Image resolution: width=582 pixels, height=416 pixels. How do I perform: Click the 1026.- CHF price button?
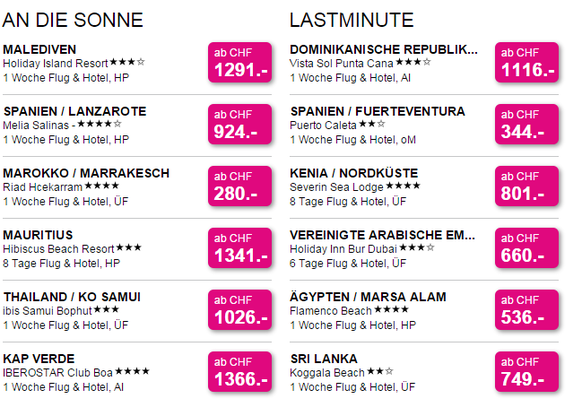[x=240, y=309]
